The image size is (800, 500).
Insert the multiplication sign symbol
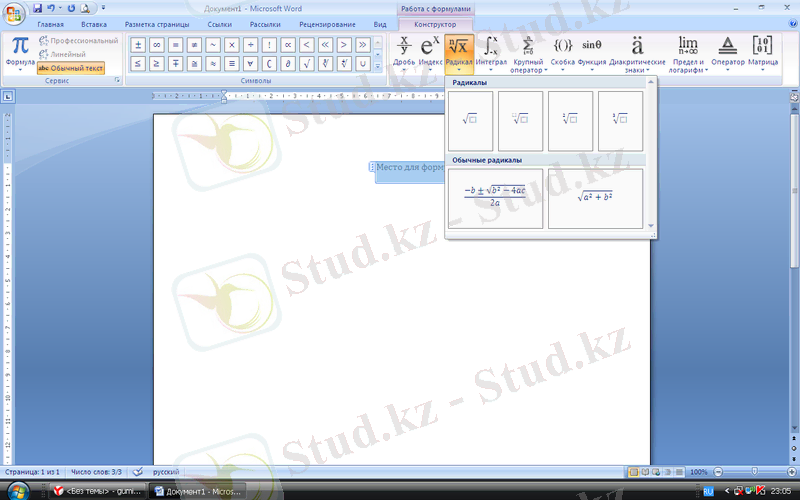[x=232, y=45]
